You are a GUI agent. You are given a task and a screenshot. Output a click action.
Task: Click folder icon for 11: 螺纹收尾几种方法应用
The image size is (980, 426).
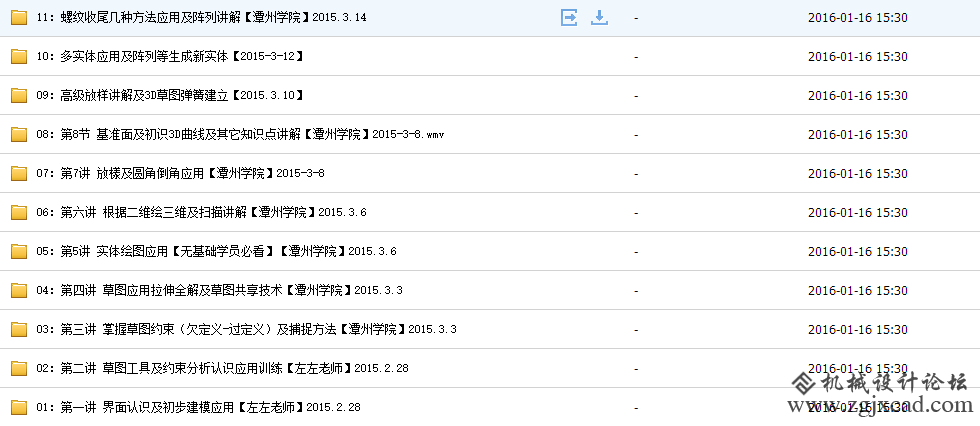(x=19, y=17)
